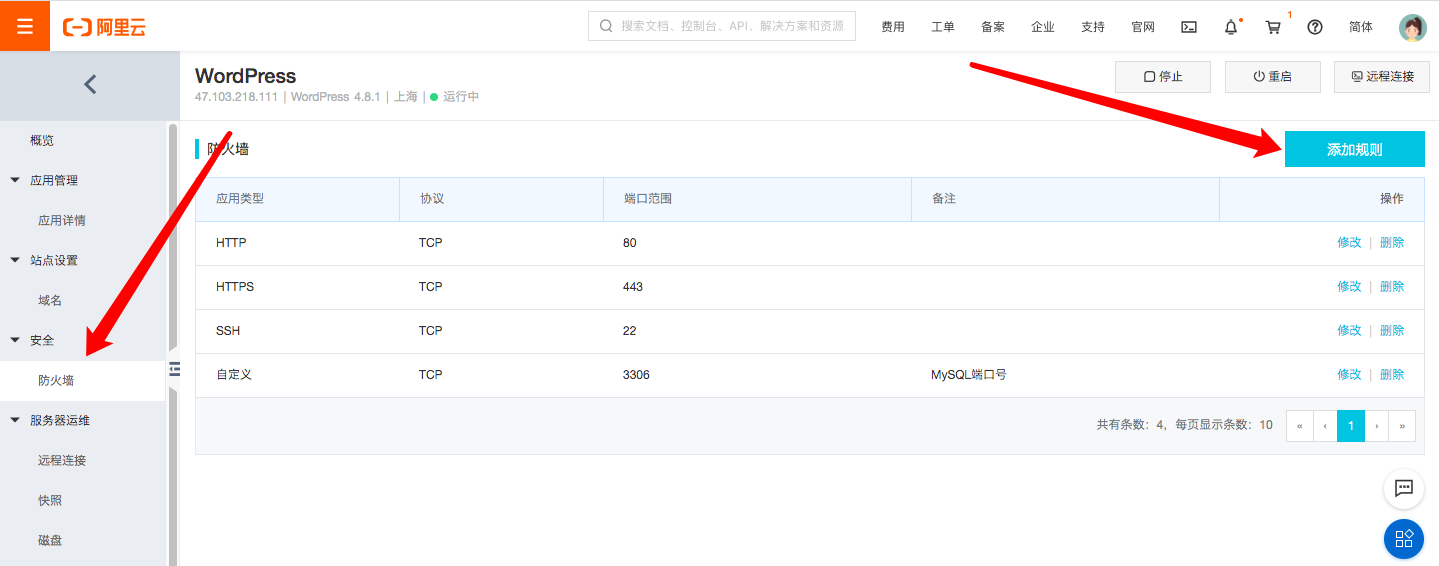Open 应用详情 in the sidebar

coord(62,221)
